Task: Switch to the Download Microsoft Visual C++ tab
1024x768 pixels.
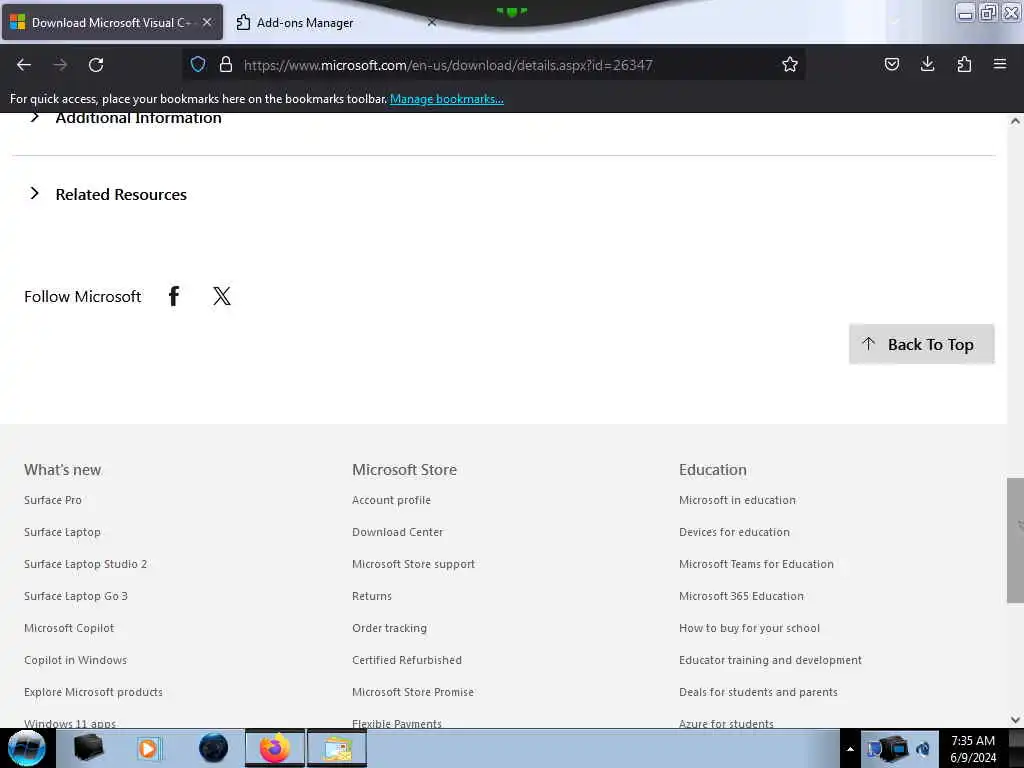Action: (112, 22)
